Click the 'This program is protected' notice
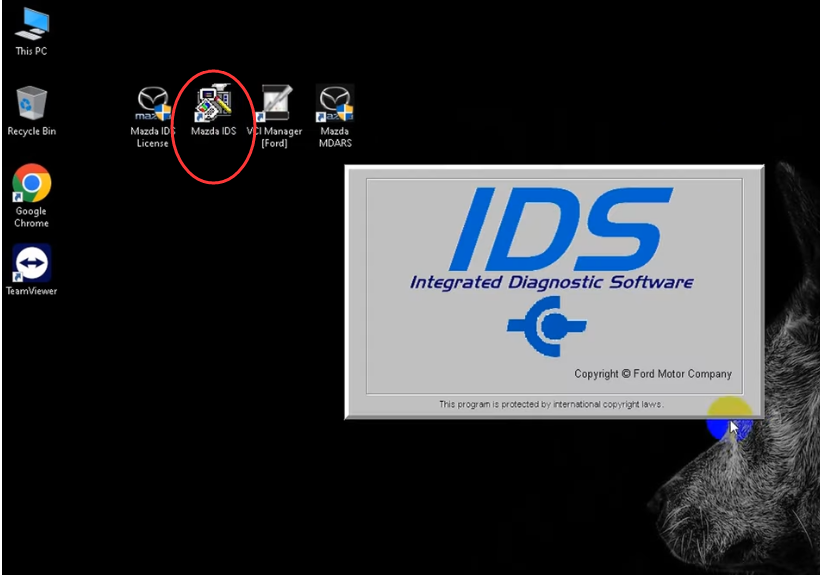The width and height of the screenshot is (820, 575). pyautogui.click(x=551, y=404)
